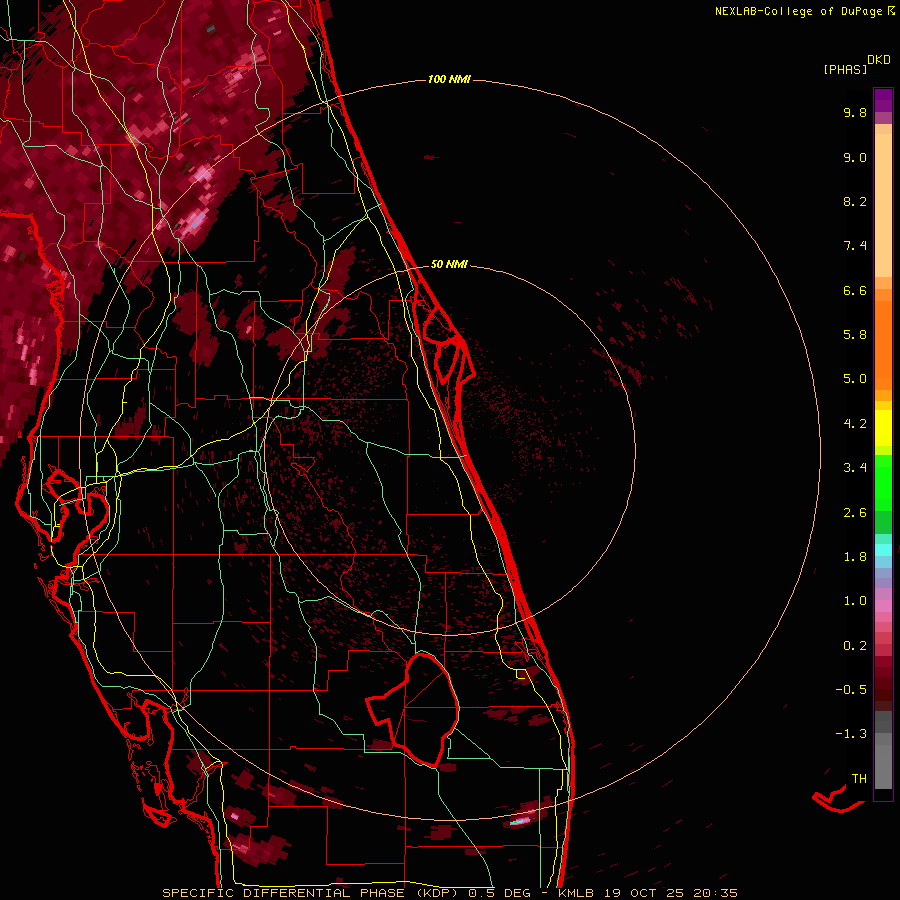This screenshot has width=900, height=900.
Task: Click the -1.3 value on the color scale
Action: [x=851, y=734]
